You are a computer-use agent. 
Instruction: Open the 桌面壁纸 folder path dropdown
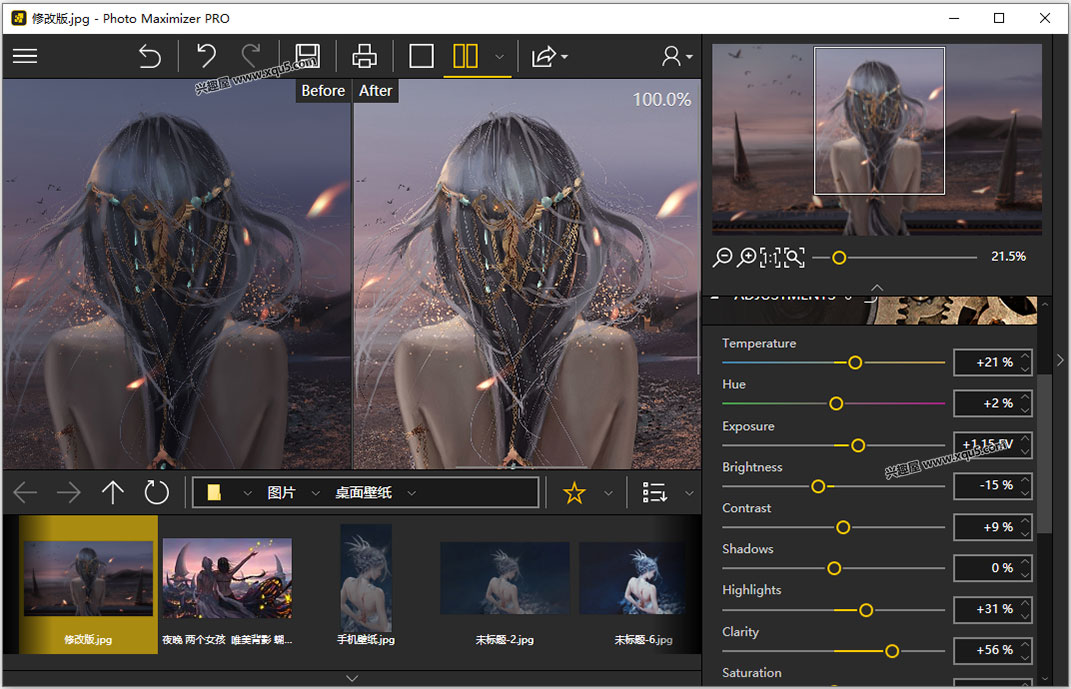(411, 493)
